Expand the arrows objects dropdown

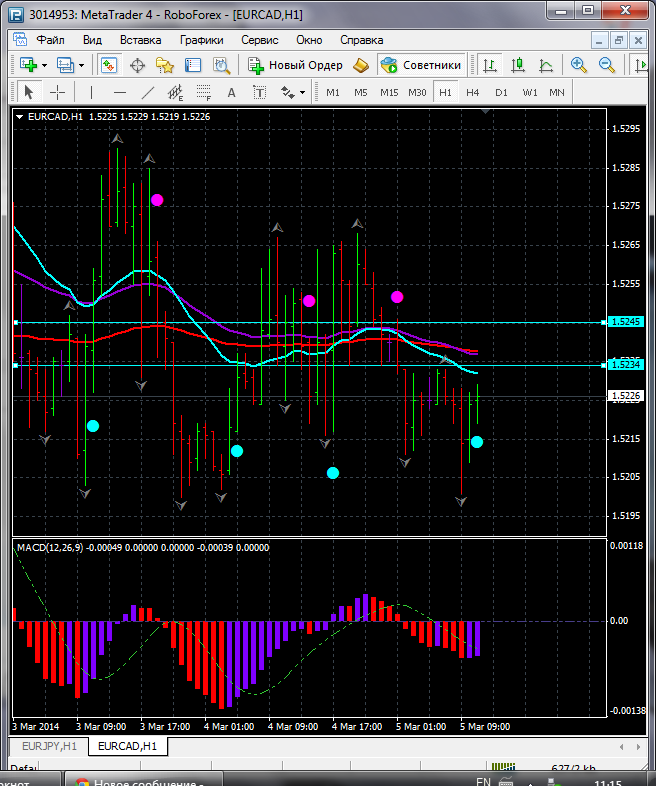(x=302, y=92)
